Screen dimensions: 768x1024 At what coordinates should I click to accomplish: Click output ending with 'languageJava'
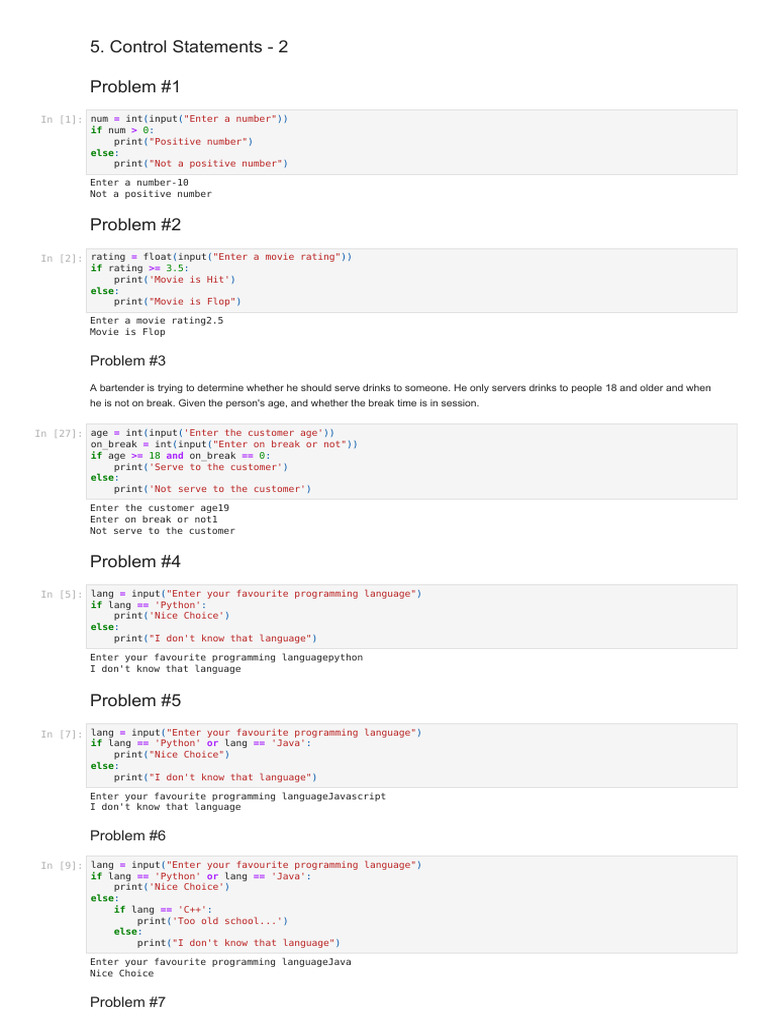point(221,962)
